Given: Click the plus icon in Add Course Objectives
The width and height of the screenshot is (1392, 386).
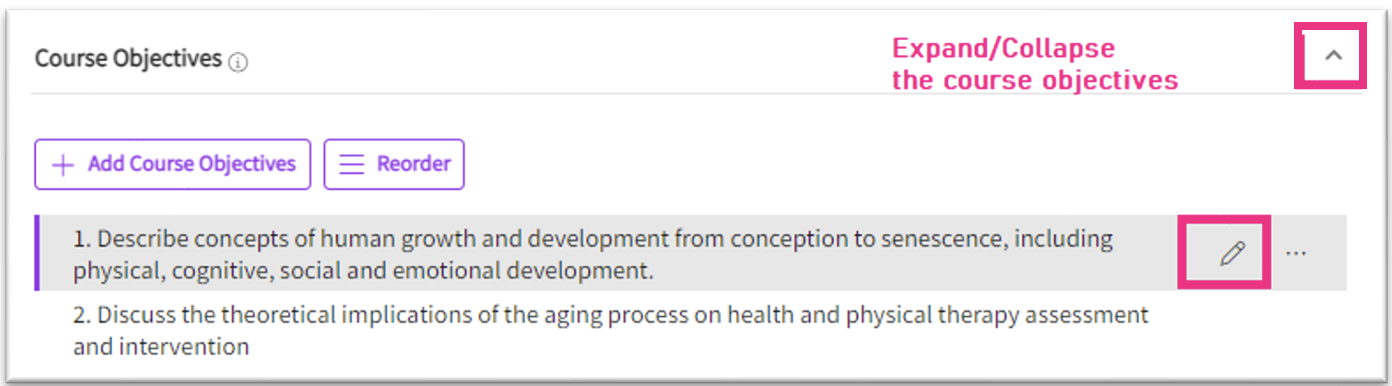Looking at the screenshot, I should click(x=62, y=165).
